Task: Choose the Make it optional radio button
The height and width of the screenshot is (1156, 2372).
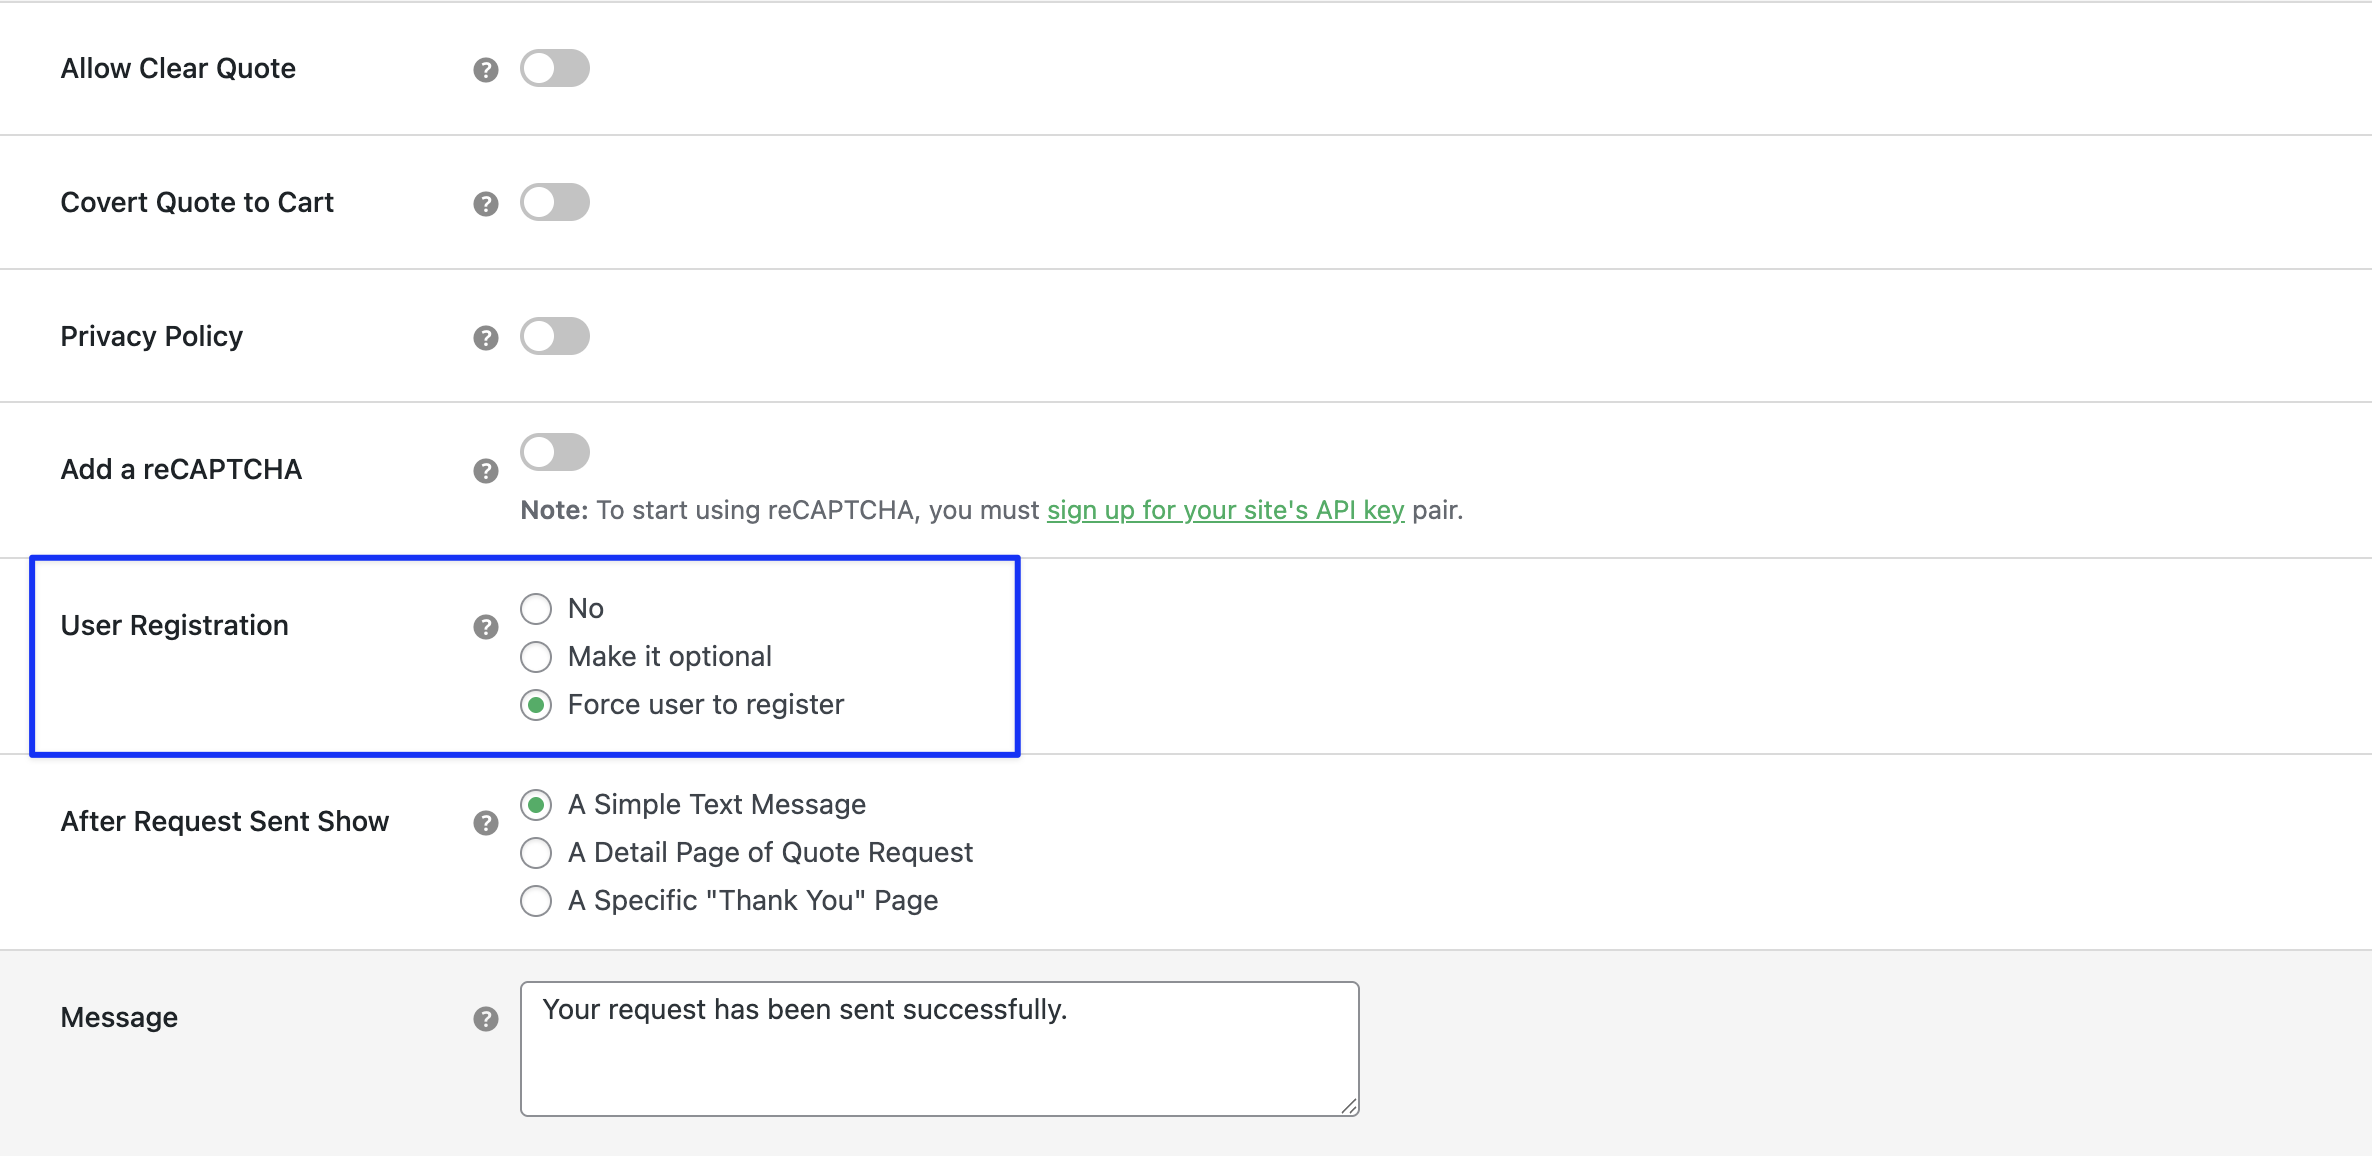Action: [536, 657]
